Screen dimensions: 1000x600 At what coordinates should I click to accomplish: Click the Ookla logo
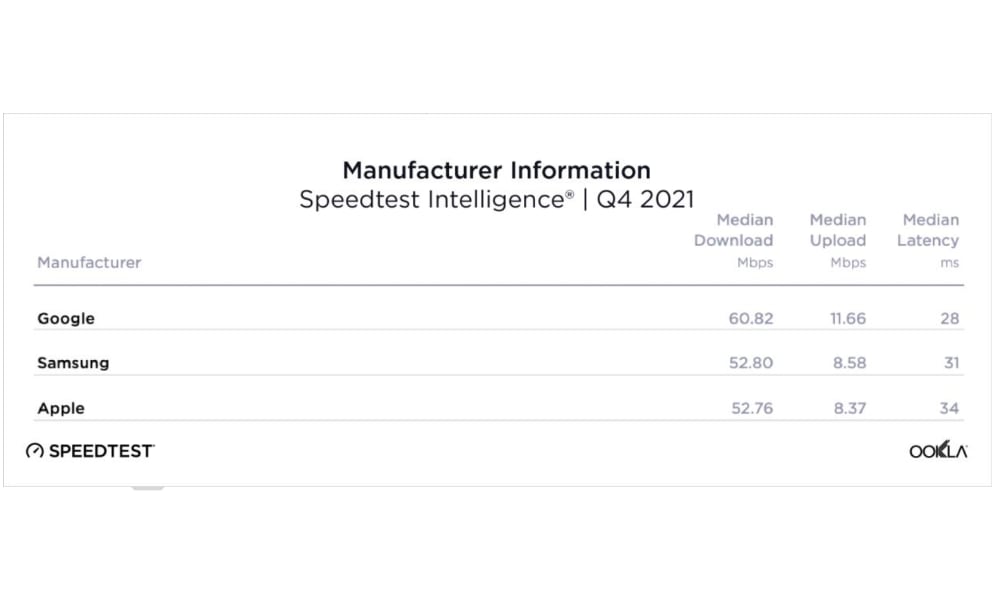click(938, 450)
